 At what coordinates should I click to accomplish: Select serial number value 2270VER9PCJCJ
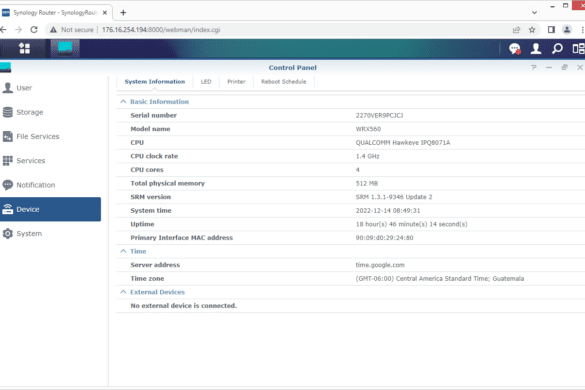click(379, 115)
